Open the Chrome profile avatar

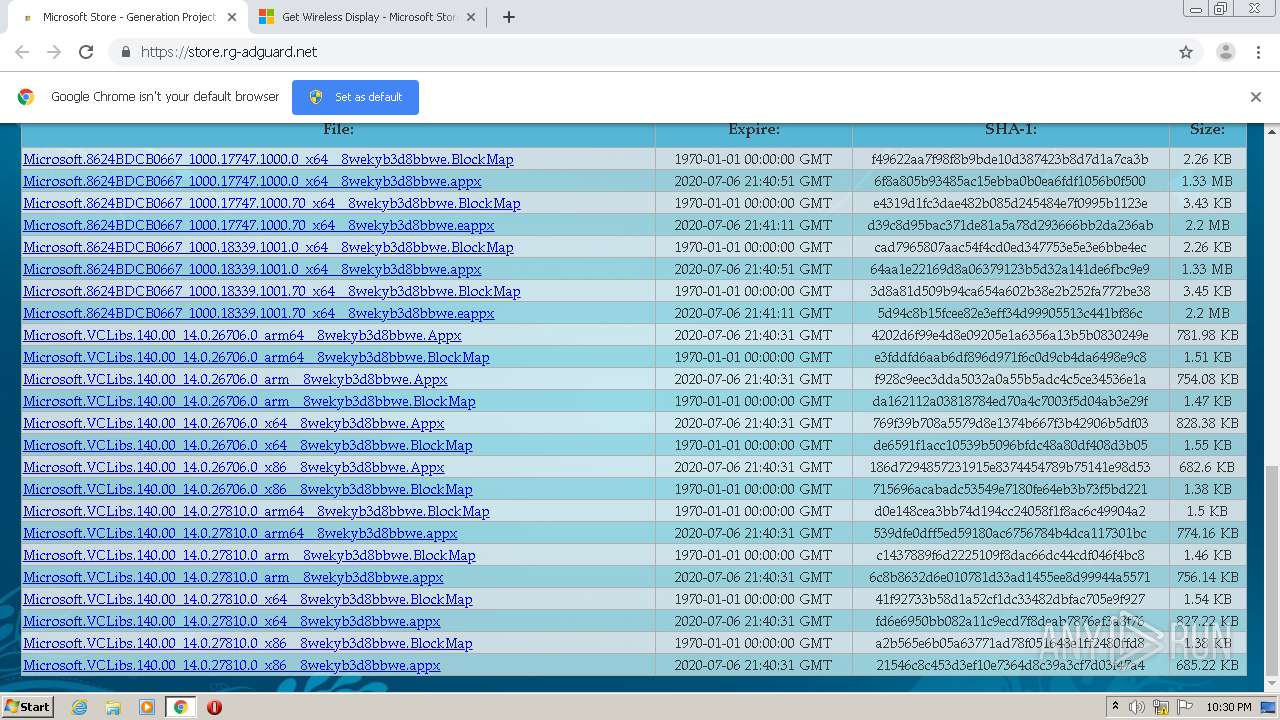[x=1225, y=52]
